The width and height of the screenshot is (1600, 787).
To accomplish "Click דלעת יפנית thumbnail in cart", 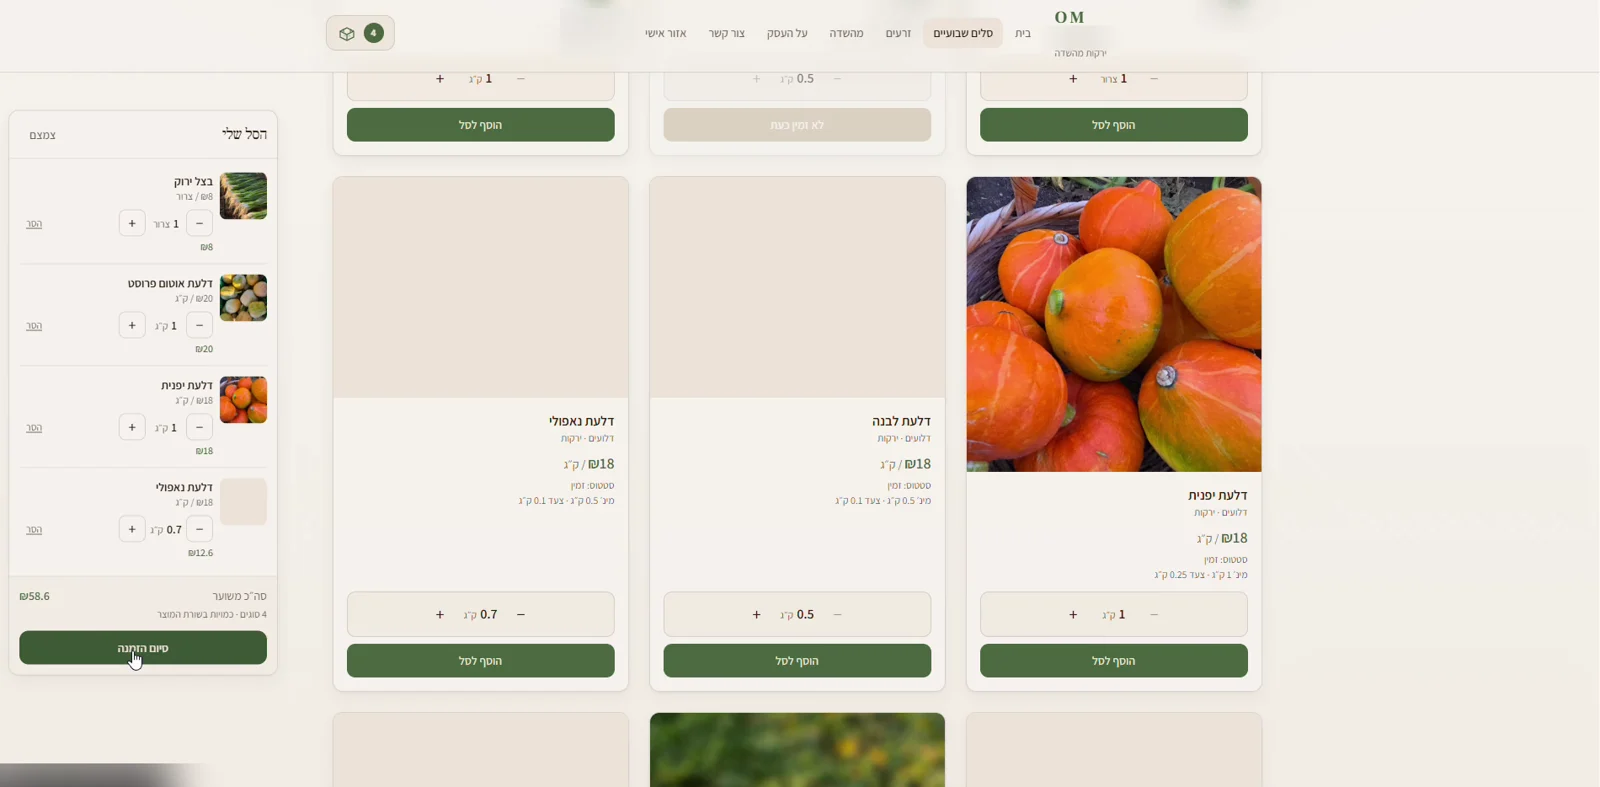I will point(243,400).
